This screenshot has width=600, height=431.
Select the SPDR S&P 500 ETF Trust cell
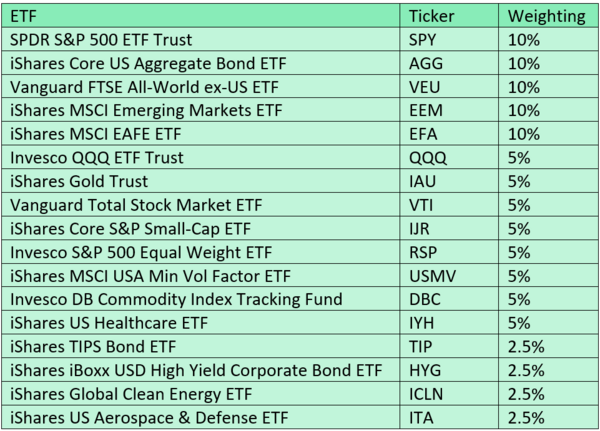point(201,39)
